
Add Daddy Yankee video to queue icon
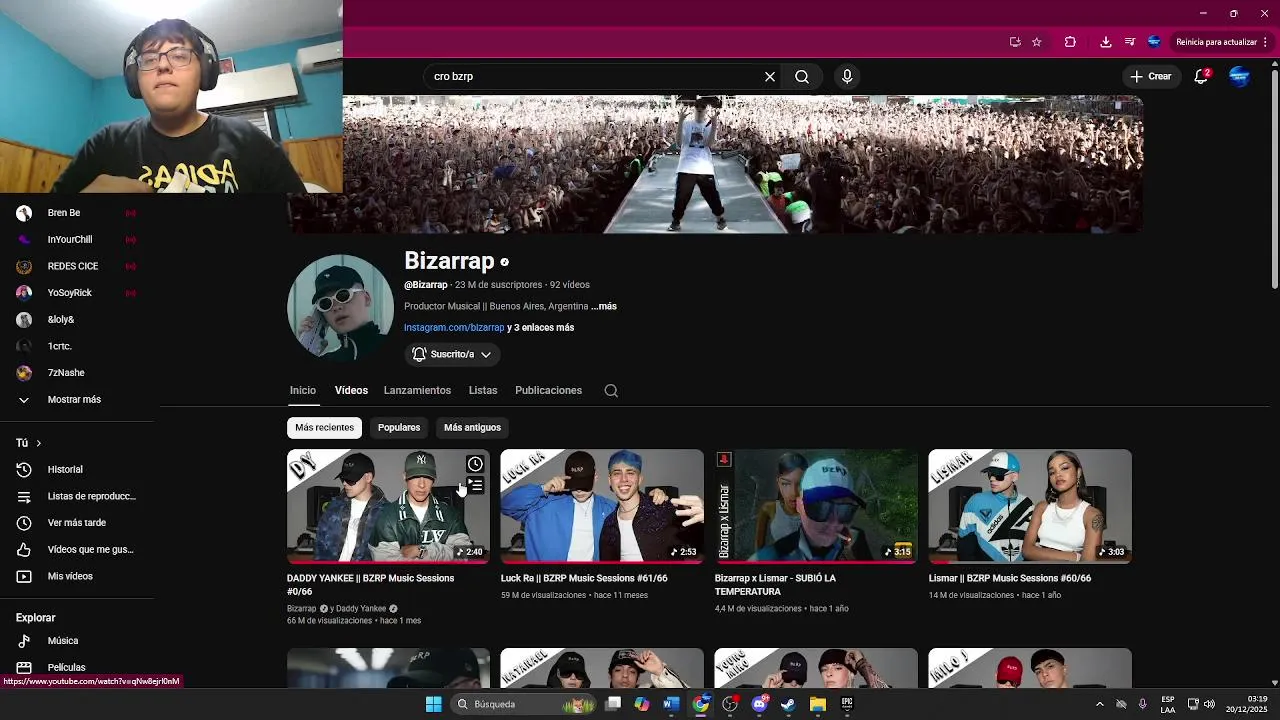pyautogui.click(x=475, y=486)
